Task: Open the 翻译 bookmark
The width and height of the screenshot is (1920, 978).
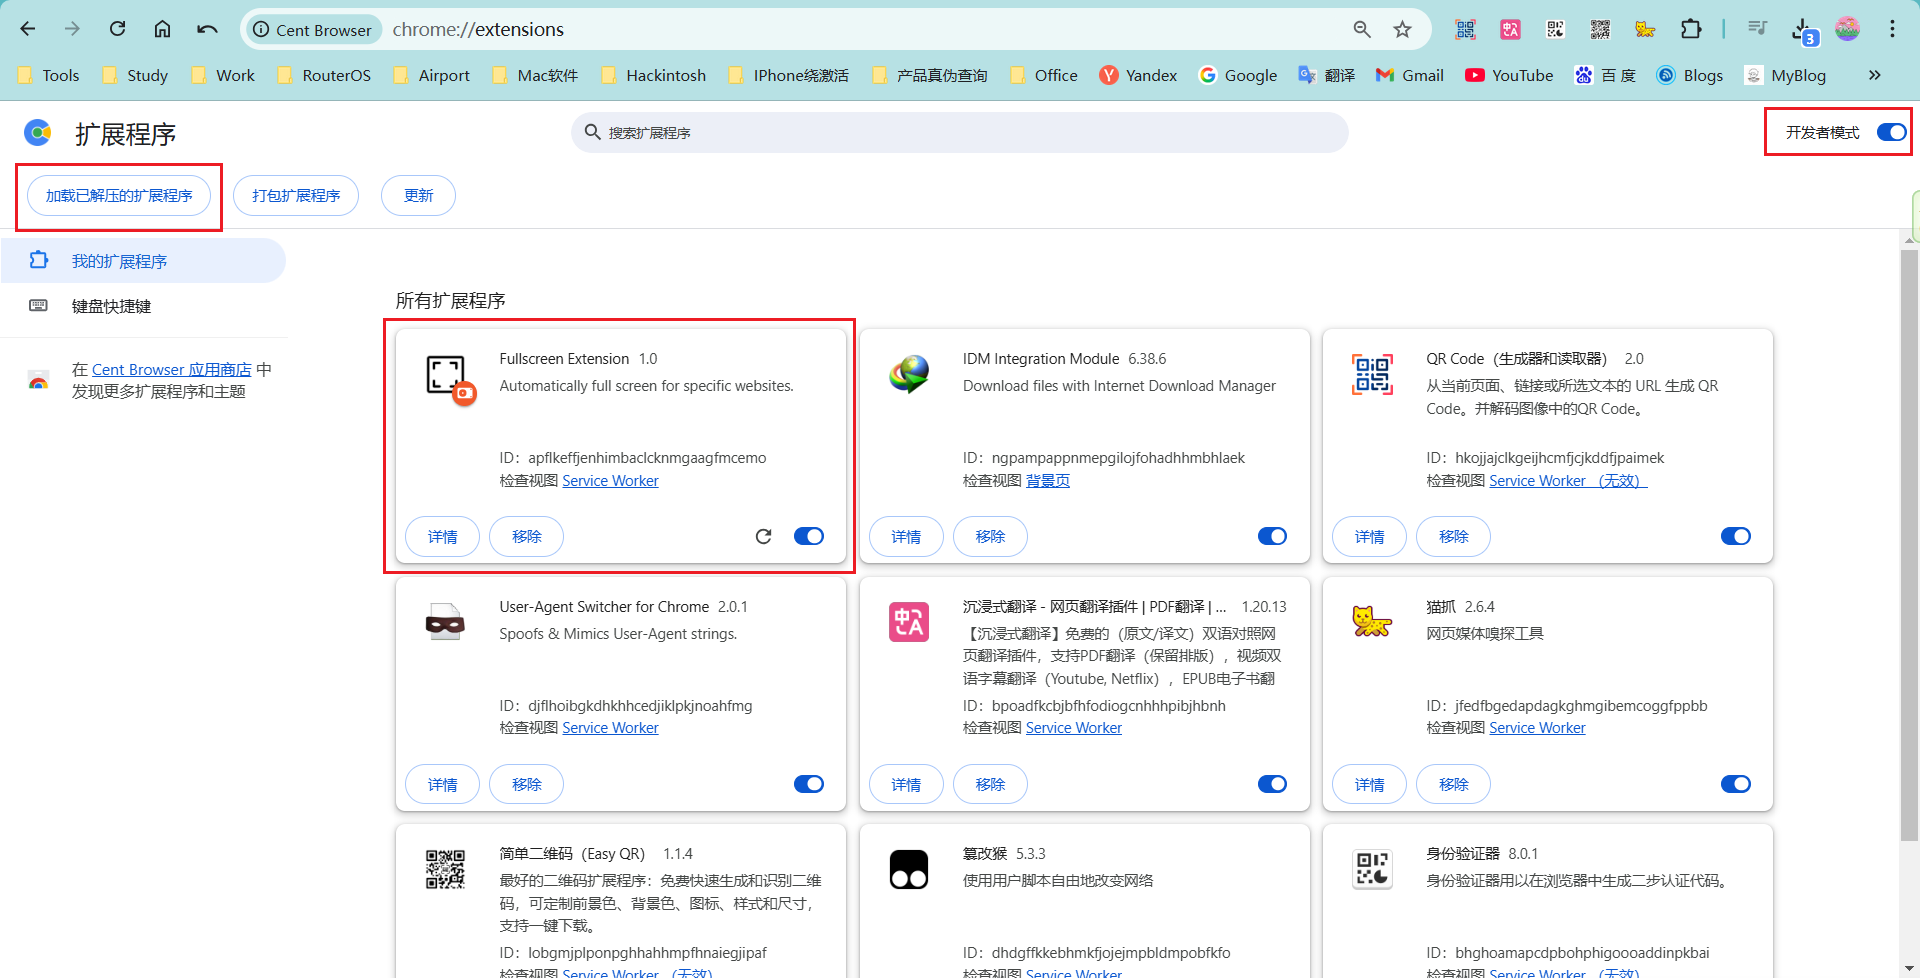Action: pyautogui.click(x=1327, y=75)
